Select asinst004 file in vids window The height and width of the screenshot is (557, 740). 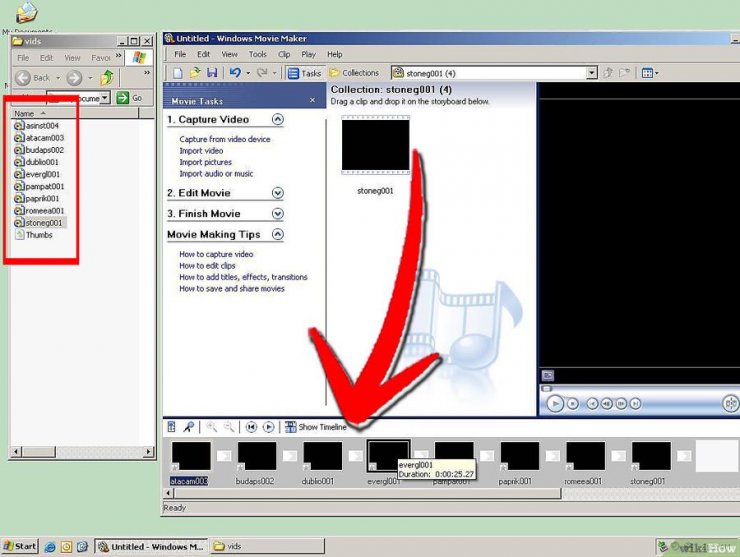(x=37, y=126)
